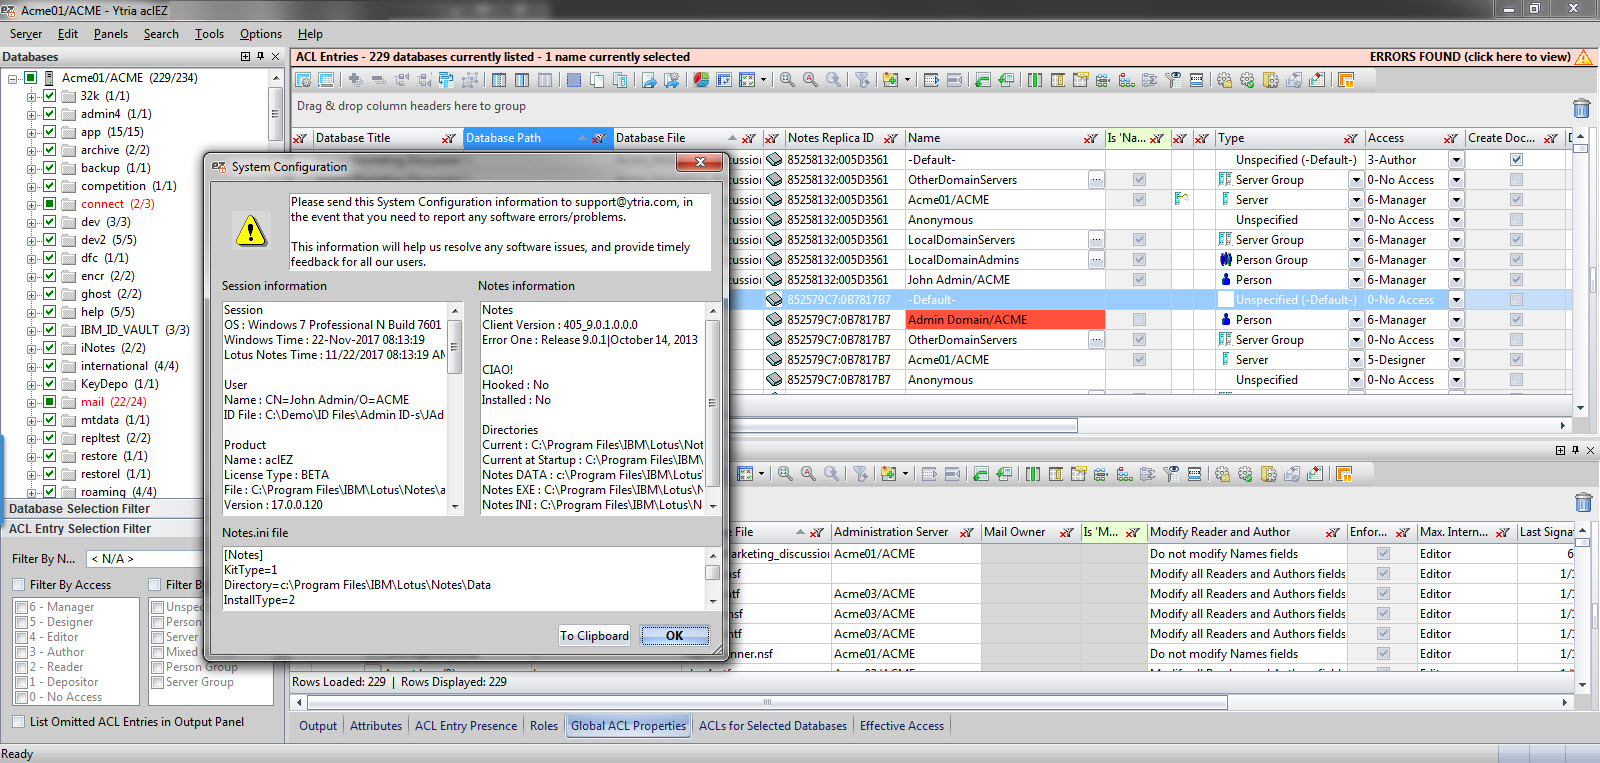Toggle the checkbox for the competition database folder
1600x763 pixels.
(49, 186)
